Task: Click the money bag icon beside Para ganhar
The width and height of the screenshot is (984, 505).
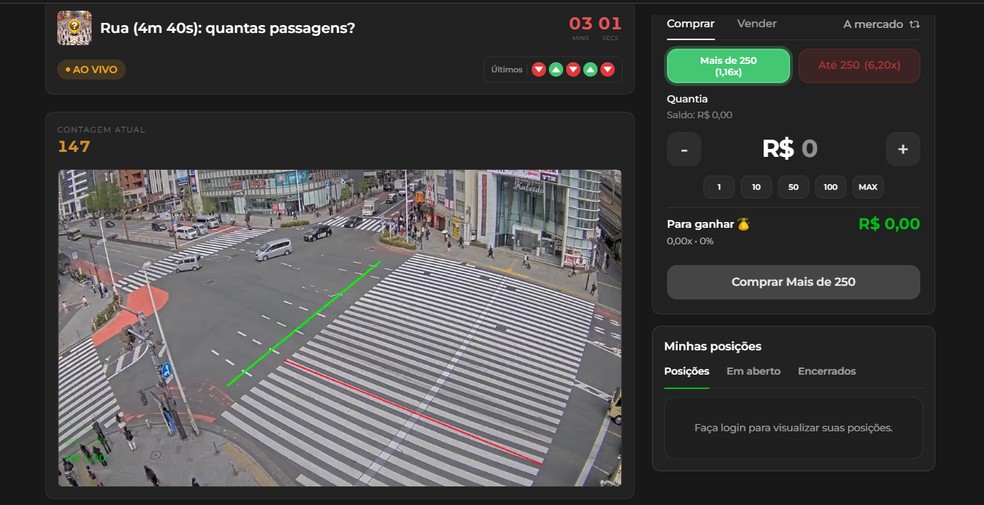Action: coord(743,225)
